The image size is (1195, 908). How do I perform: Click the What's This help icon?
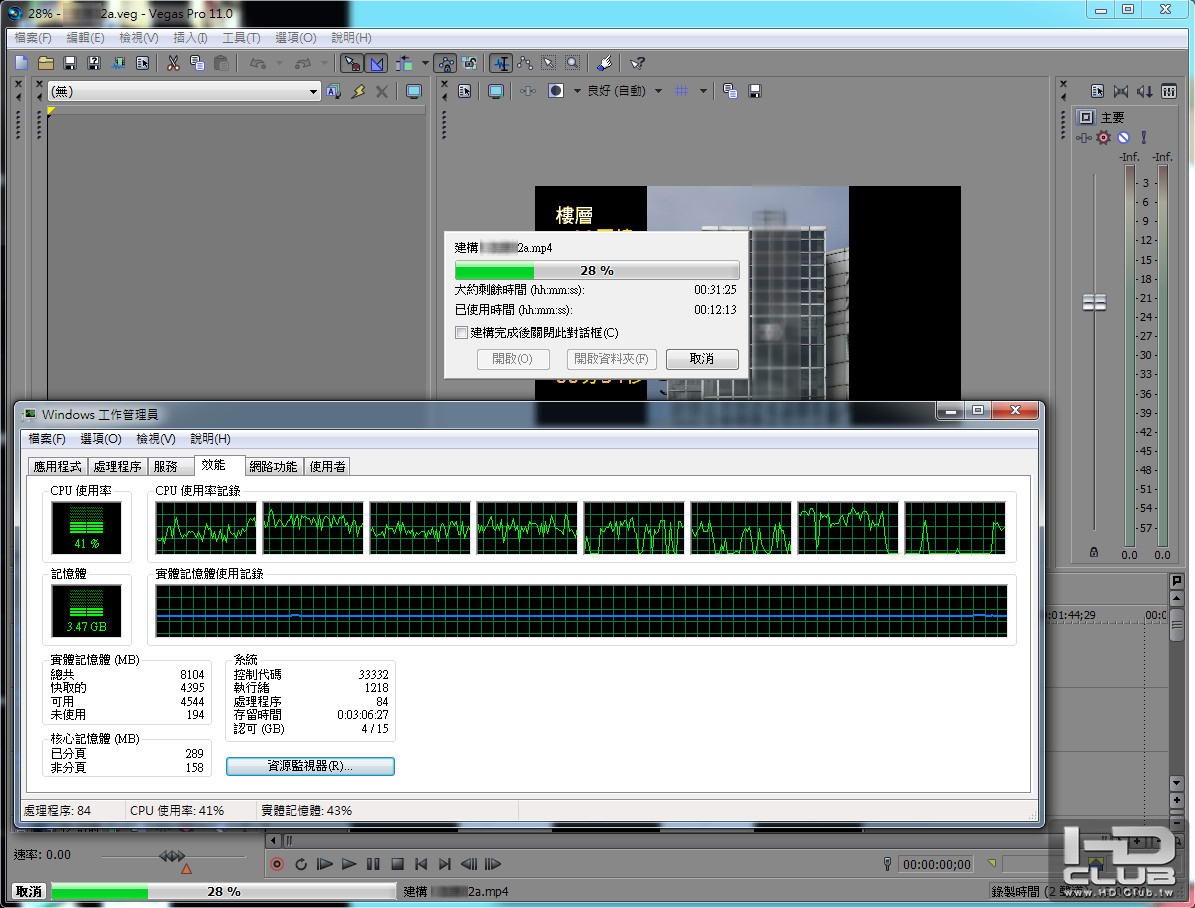click(x=638, y=63)
